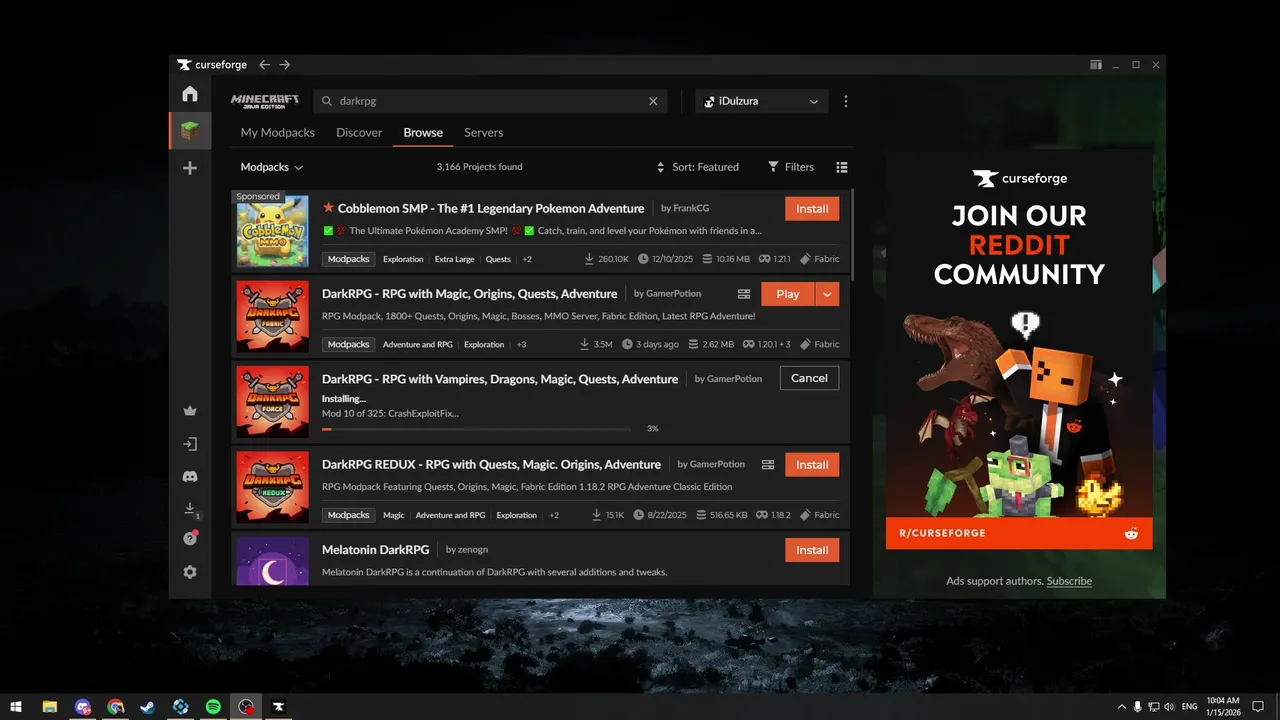
Task: Switch to the My Modpacks tab
Action: (278, 133)
